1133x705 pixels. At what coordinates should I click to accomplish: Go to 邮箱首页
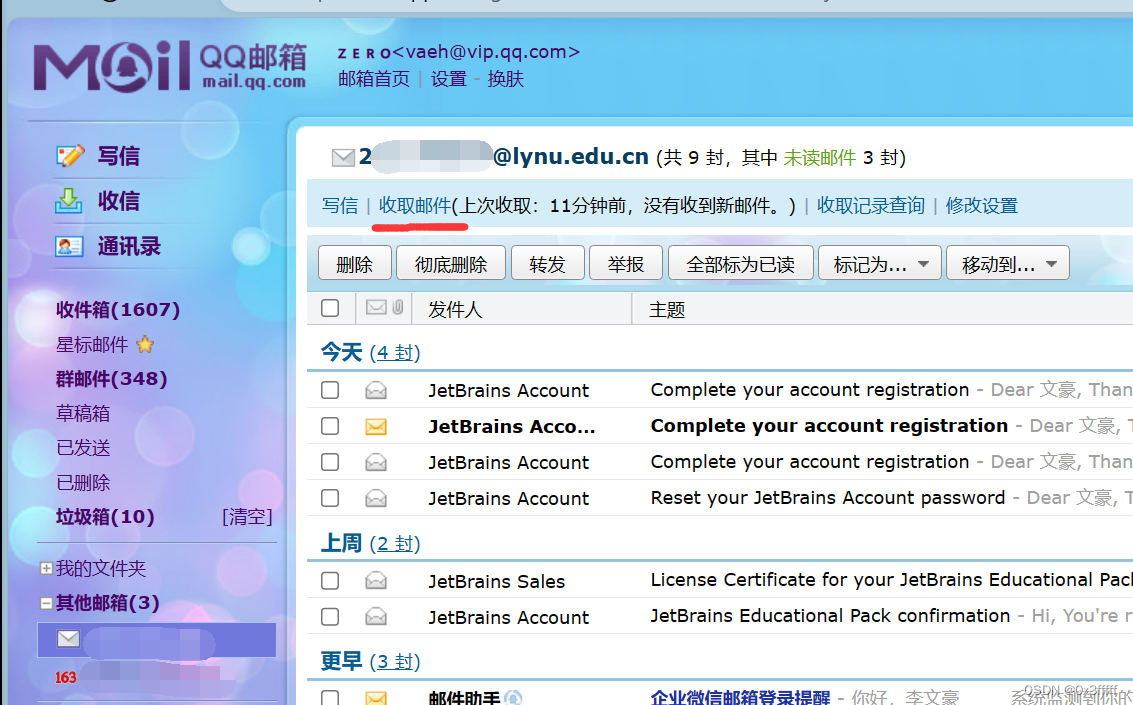pyautogui.click(x=374, y=79)
